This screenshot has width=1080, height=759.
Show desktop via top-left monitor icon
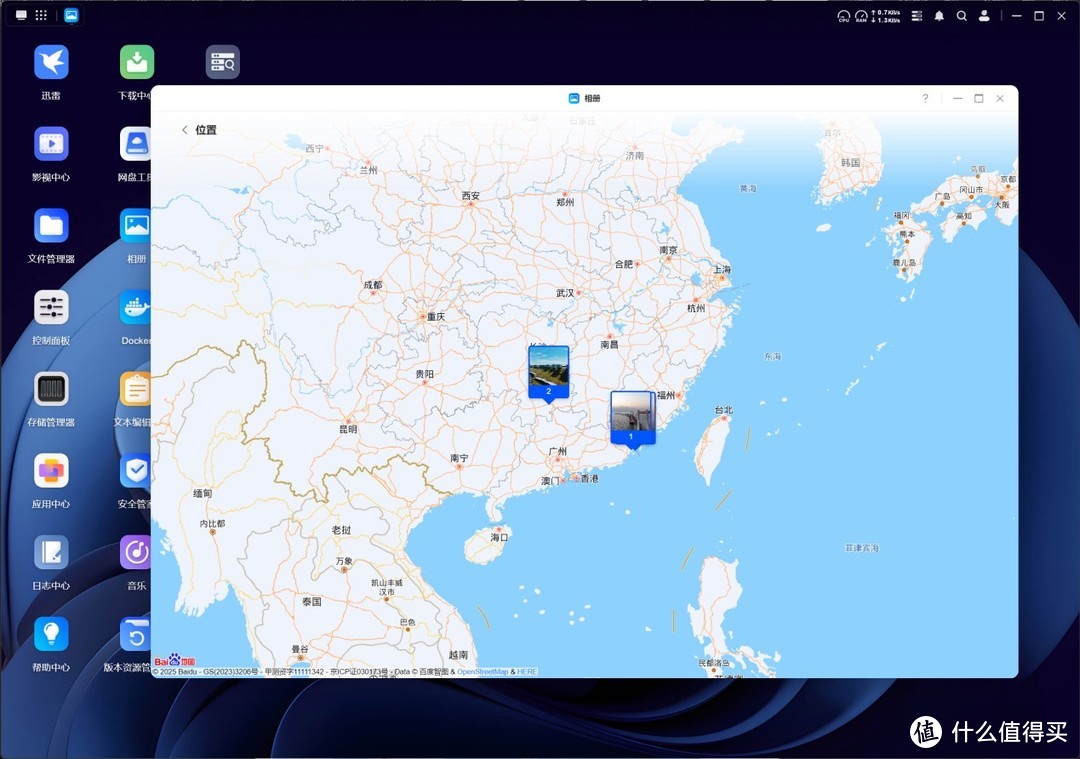(21, 15)
